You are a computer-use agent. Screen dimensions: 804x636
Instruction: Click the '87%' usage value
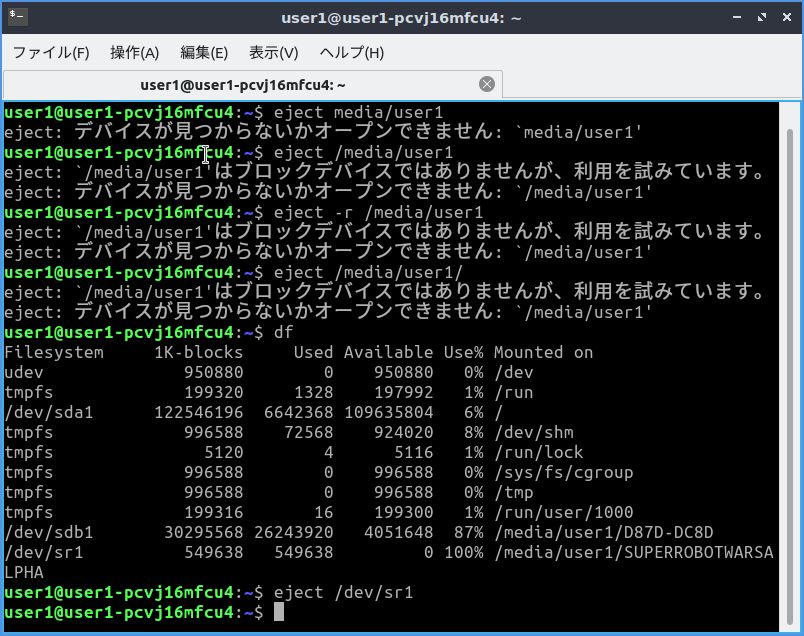point(468,532)
